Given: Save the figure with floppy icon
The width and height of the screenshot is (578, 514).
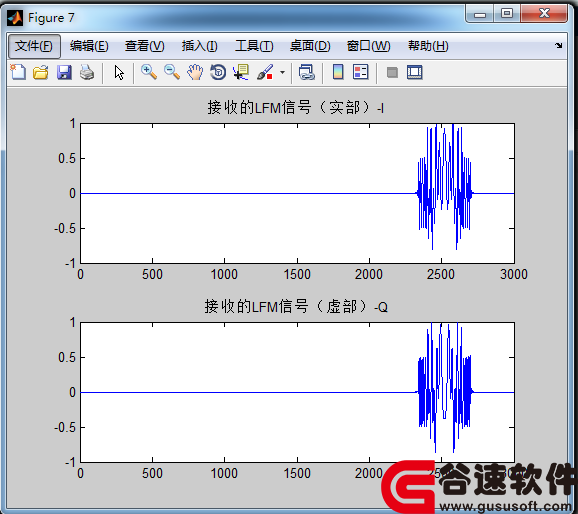Looking at the screenshot, I should point(64,72).
